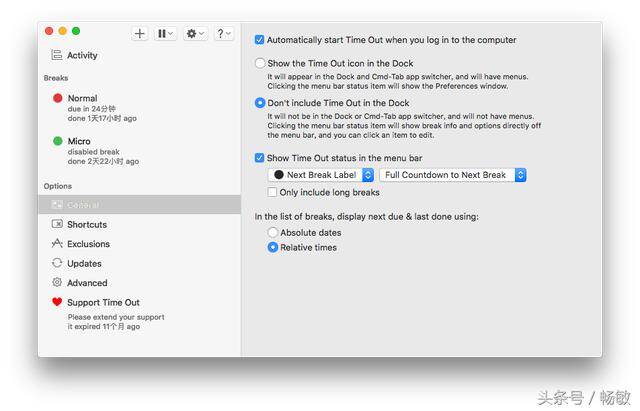Click the Shortcuts keyboard icon
640x411 pixels.
point(57,224)
